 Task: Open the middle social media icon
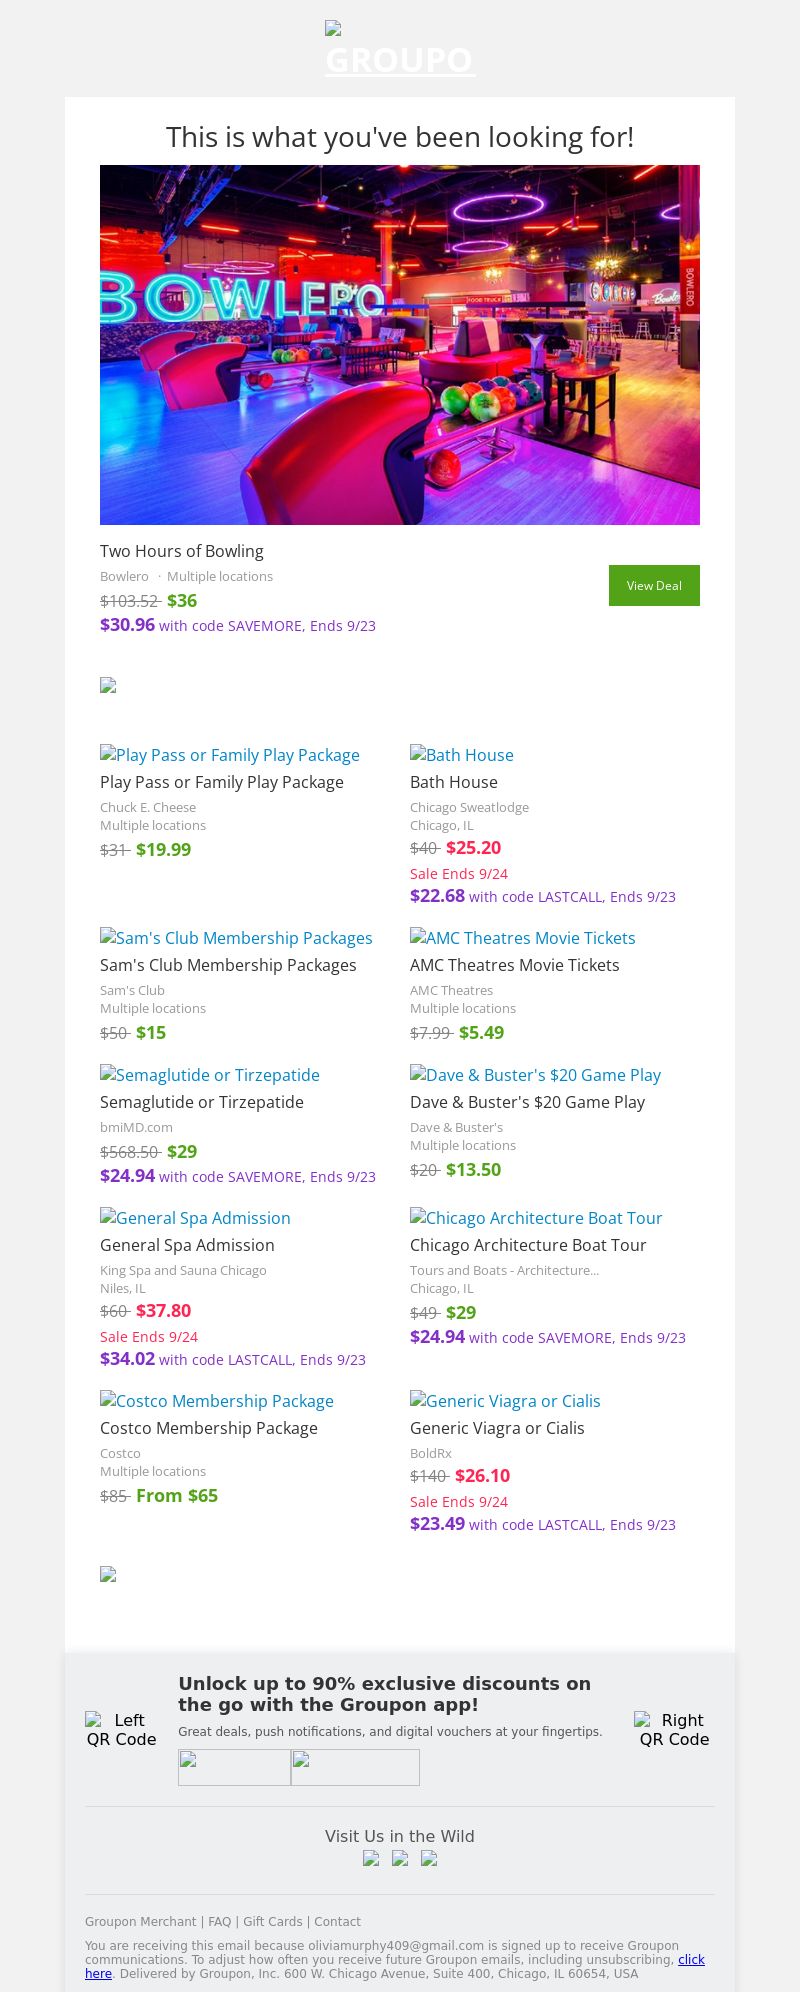(400, 1858)
